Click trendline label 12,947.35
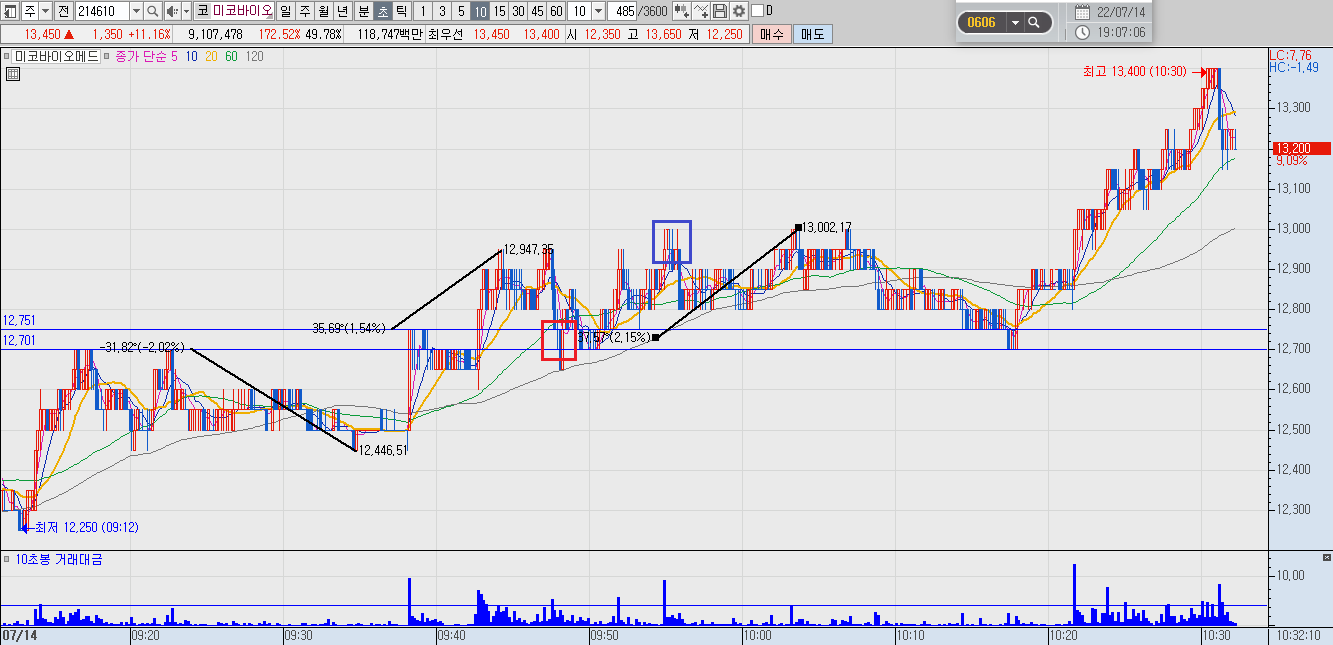This screenshot has height=645, width=1333. click(x=529, y=249)
